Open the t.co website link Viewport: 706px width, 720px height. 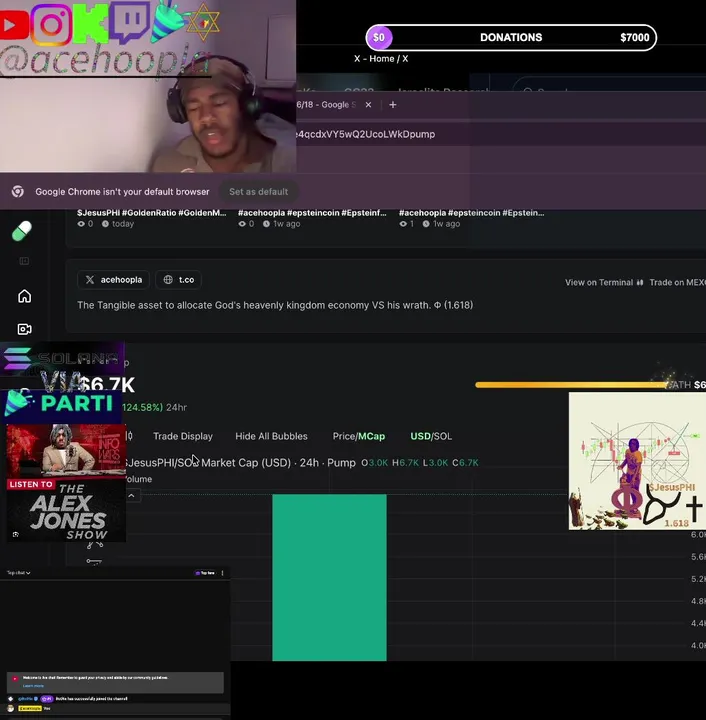pos(178,280)
